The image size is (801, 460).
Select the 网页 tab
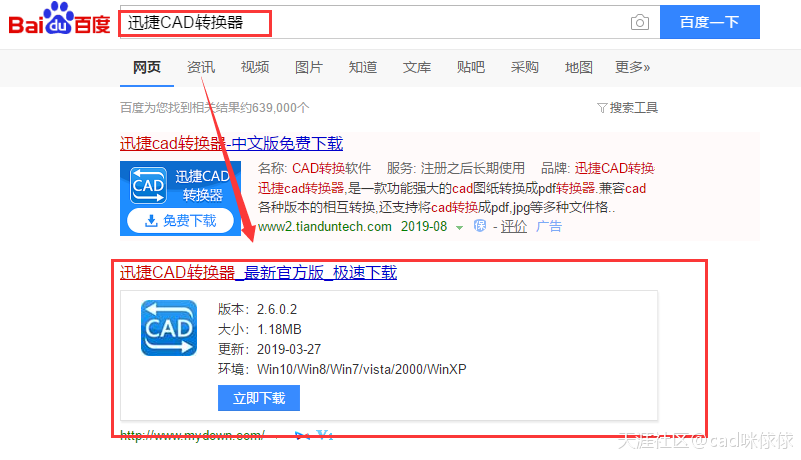pos(147,67)
